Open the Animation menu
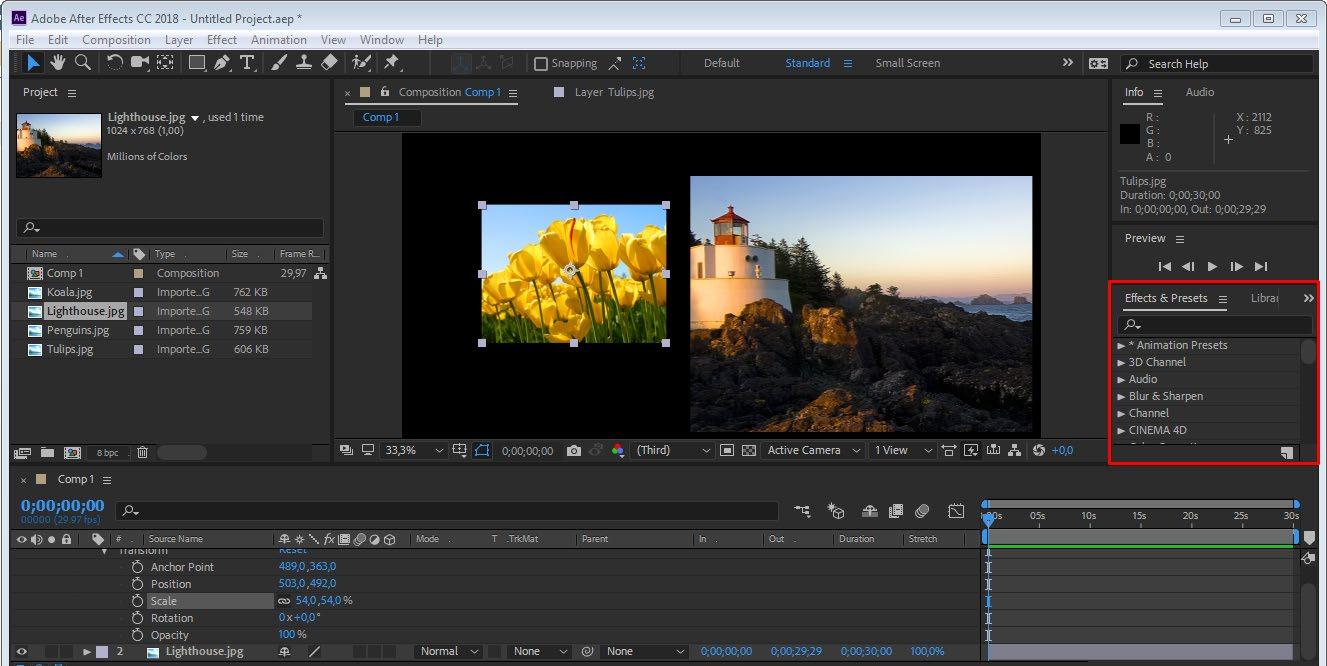Screen dimensions: 1327x666 pos(279,40)
